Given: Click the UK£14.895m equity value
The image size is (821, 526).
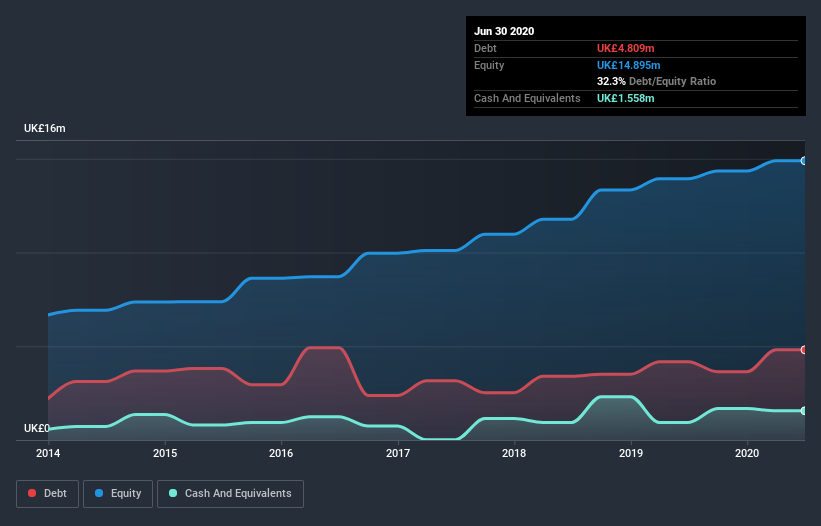Looking at the screenshot, I should (x=629, y=65).
